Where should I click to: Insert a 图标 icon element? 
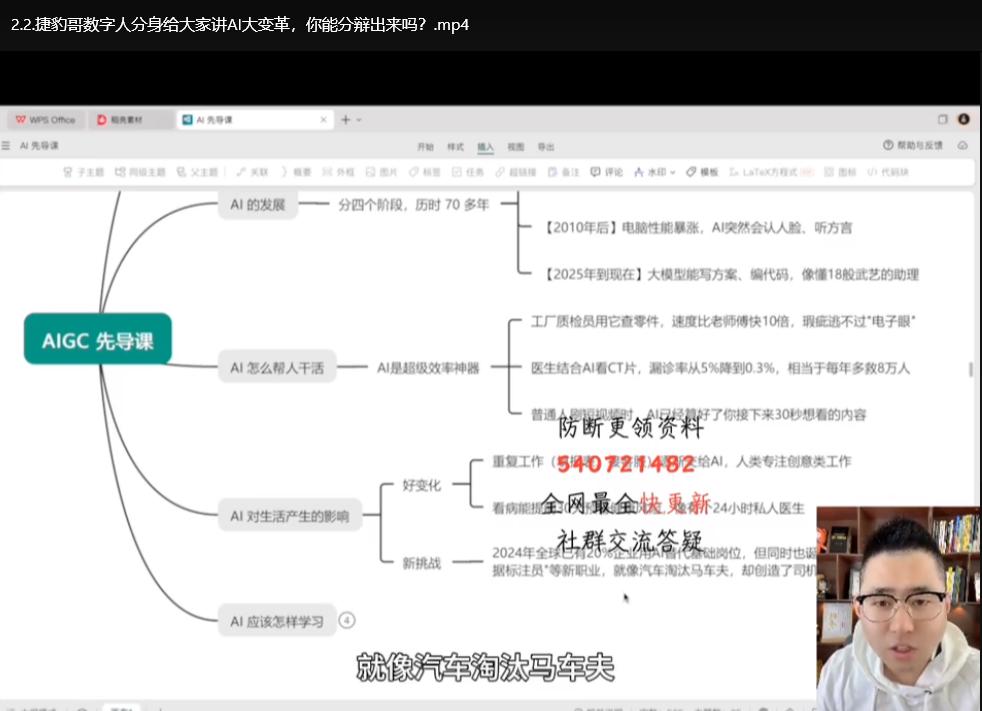[840, 172]
